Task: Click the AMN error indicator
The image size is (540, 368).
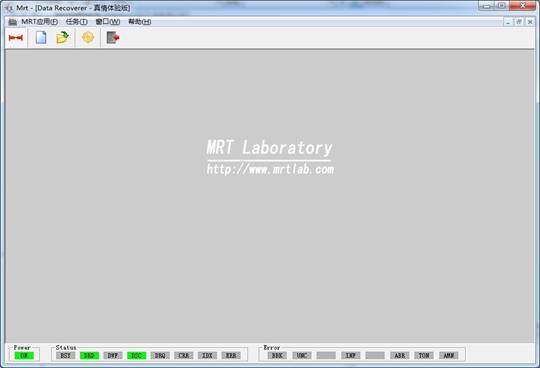Action: tap(449, 356)
